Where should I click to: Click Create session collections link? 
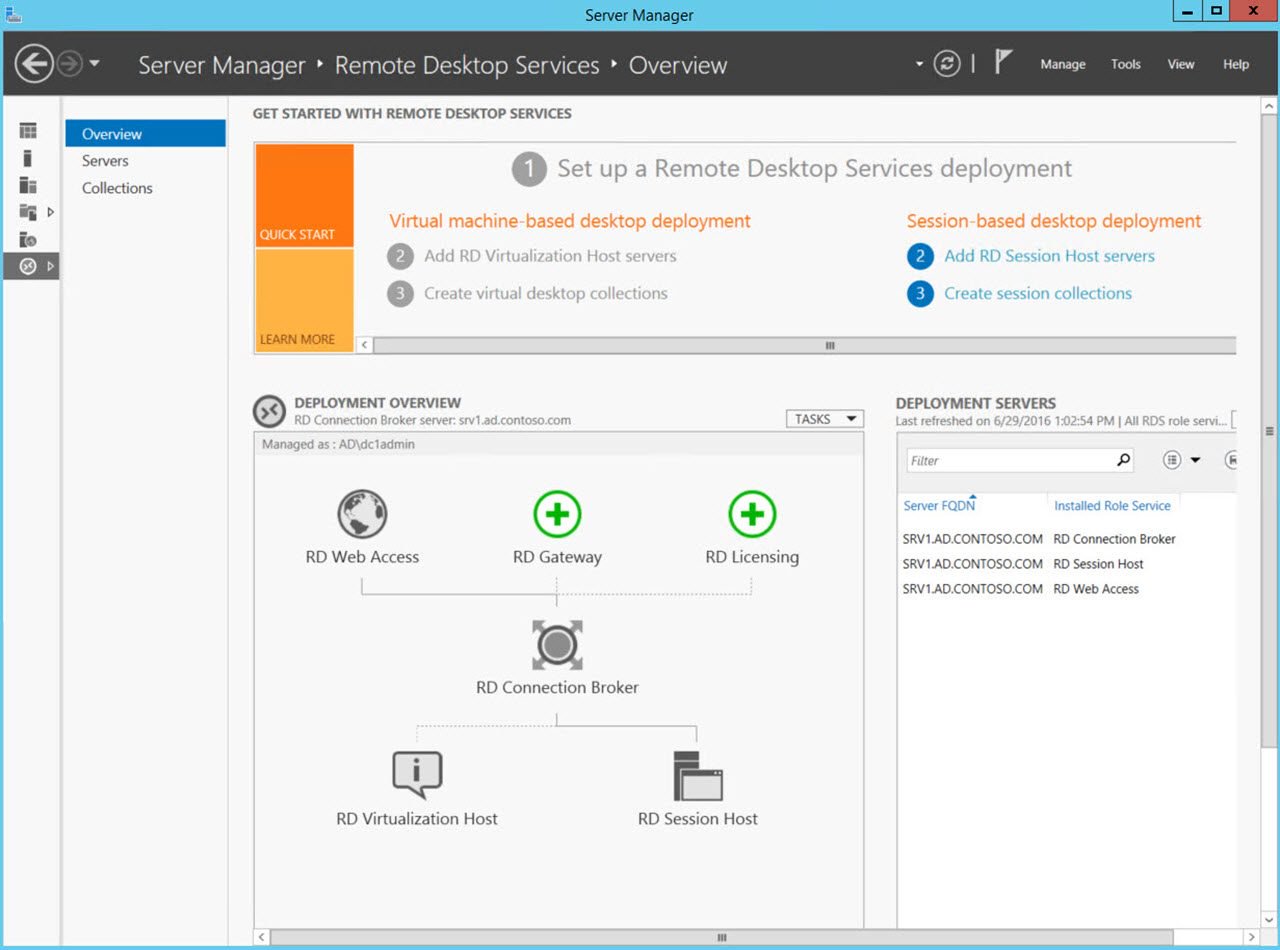[1038, 293]
